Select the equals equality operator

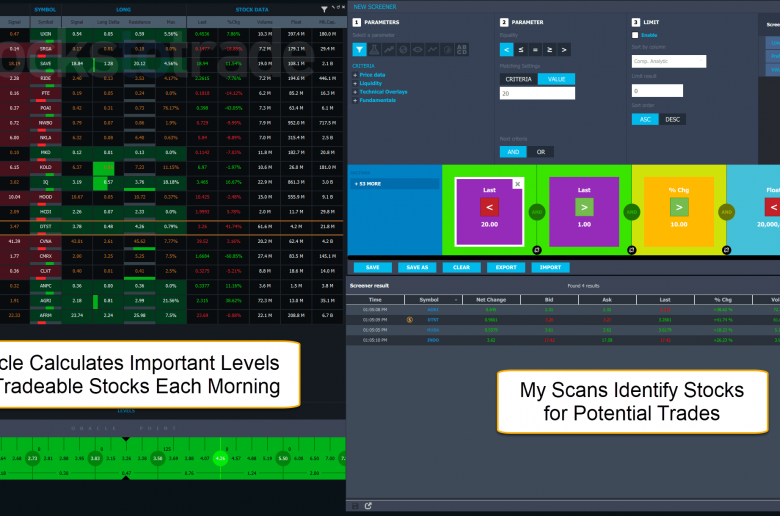pyautogui.click(x=535, y=49)
